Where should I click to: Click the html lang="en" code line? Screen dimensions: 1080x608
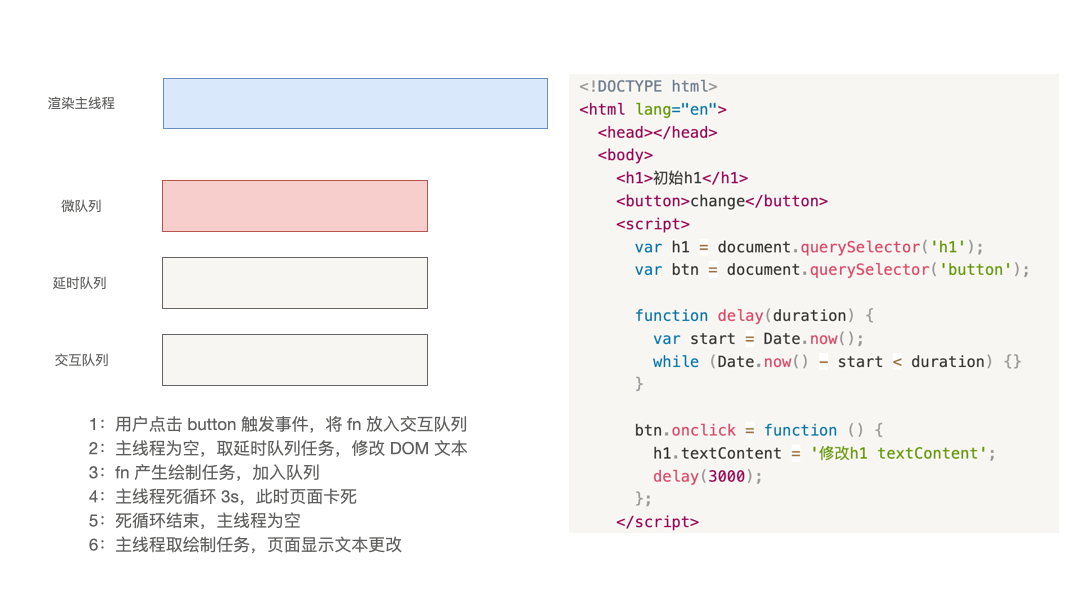(653, 109)
